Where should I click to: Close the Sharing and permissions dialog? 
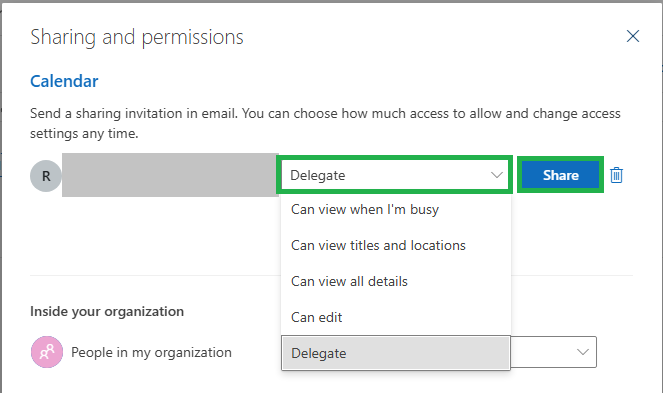pyautogui.click(x=633, y=36)
